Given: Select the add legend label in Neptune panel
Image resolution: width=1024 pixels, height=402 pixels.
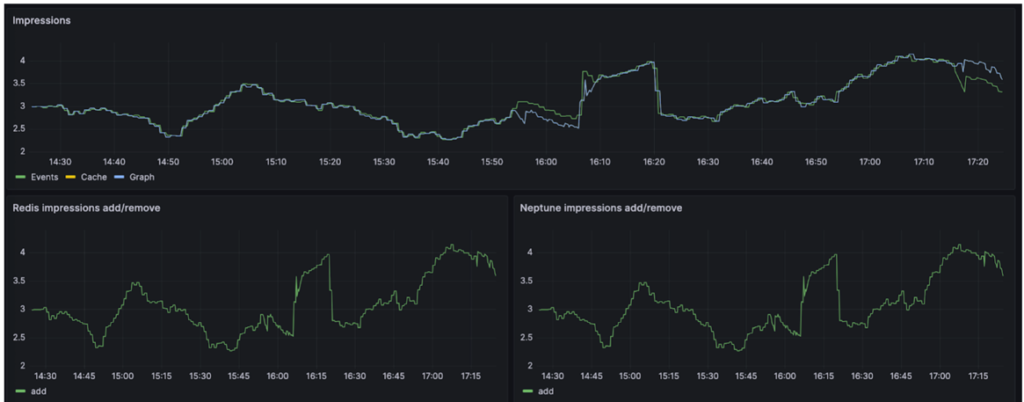Looking at the screenshot, I should 546,391.
